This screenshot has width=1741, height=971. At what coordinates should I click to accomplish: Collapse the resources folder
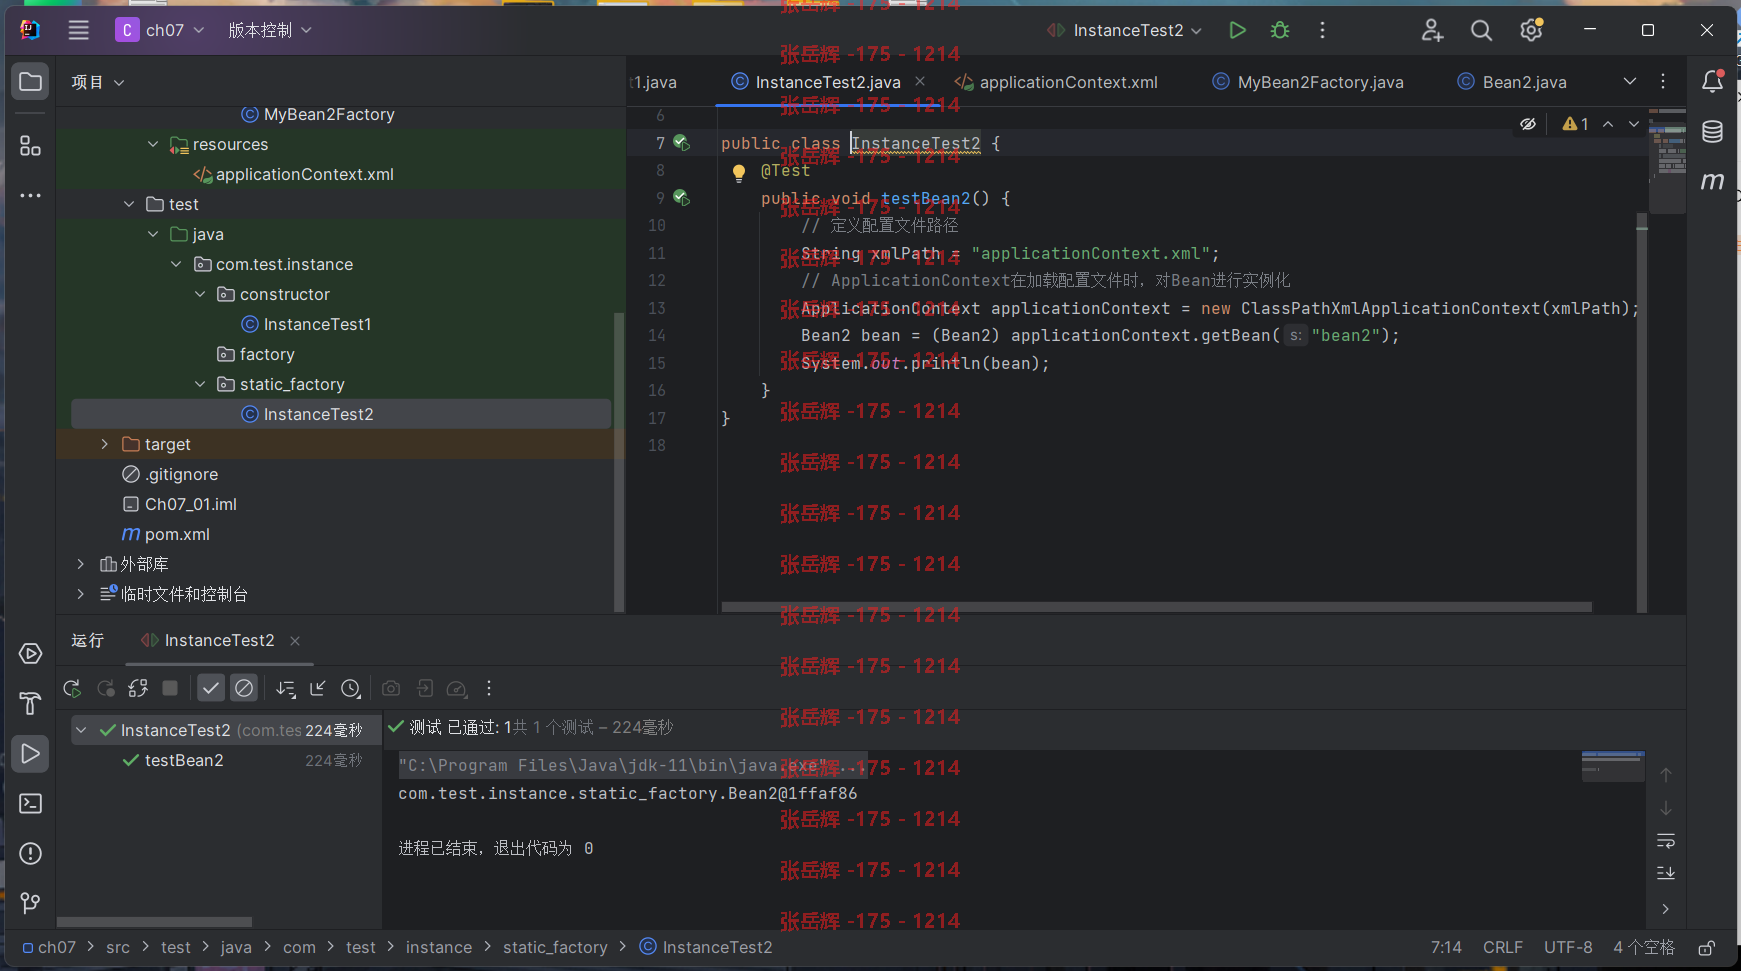tap(153, 144)
